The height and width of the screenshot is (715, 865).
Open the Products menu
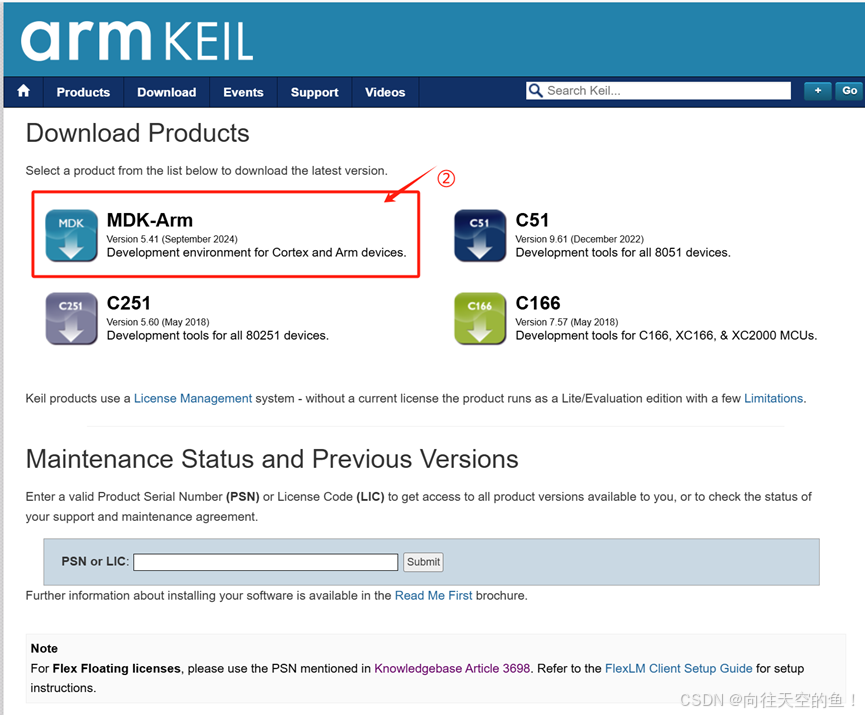(83, 92)
